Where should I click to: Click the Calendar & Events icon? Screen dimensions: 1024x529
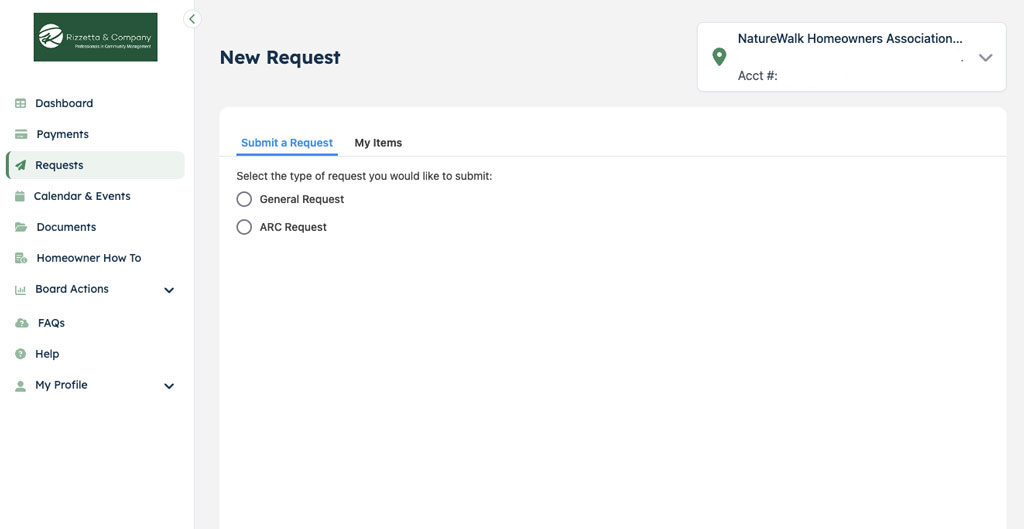pos(20,196)
